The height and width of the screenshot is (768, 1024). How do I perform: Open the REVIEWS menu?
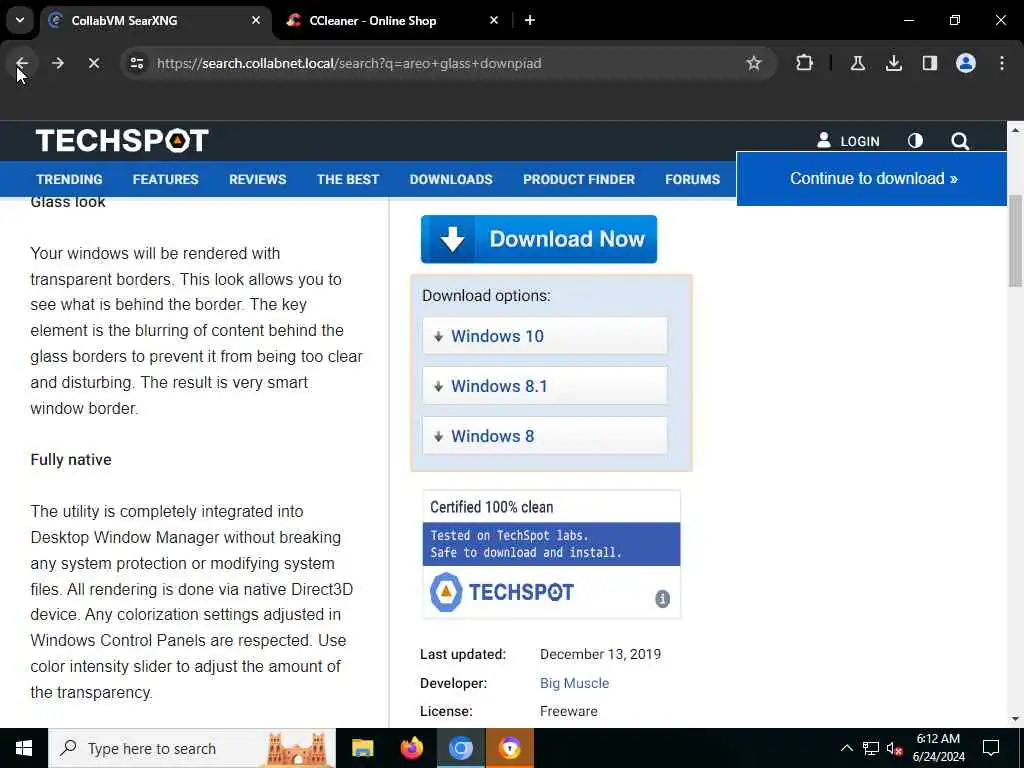tap(257, 179)
